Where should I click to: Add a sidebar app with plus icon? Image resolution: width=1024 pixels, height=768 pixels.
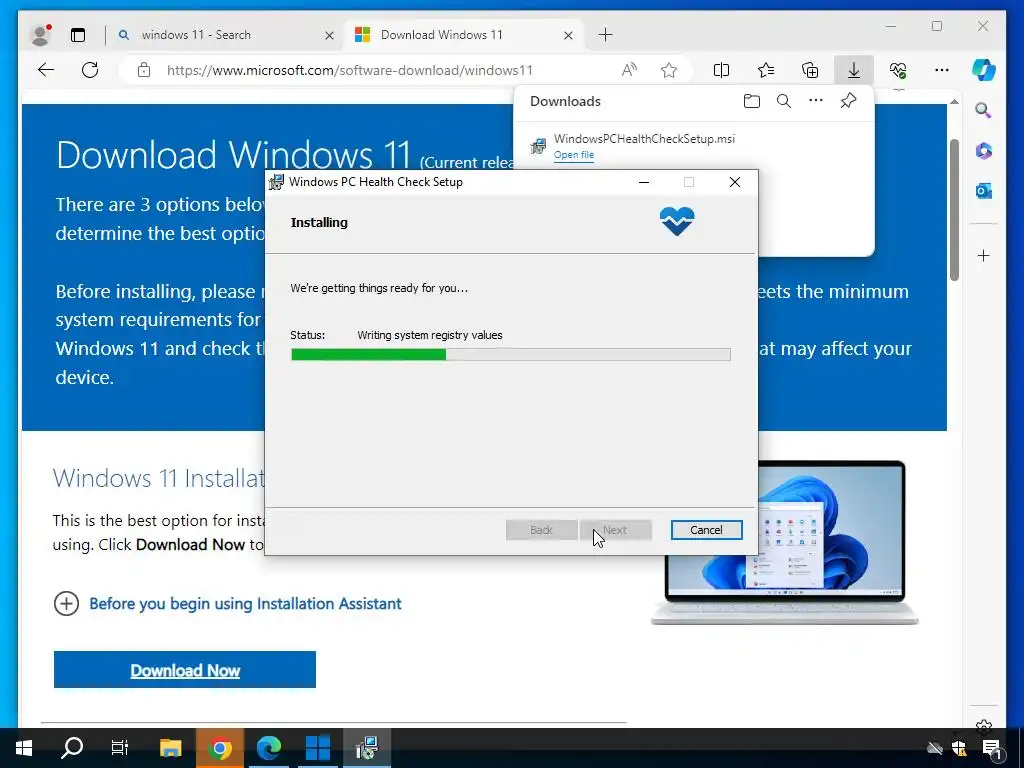pos(984,255)
